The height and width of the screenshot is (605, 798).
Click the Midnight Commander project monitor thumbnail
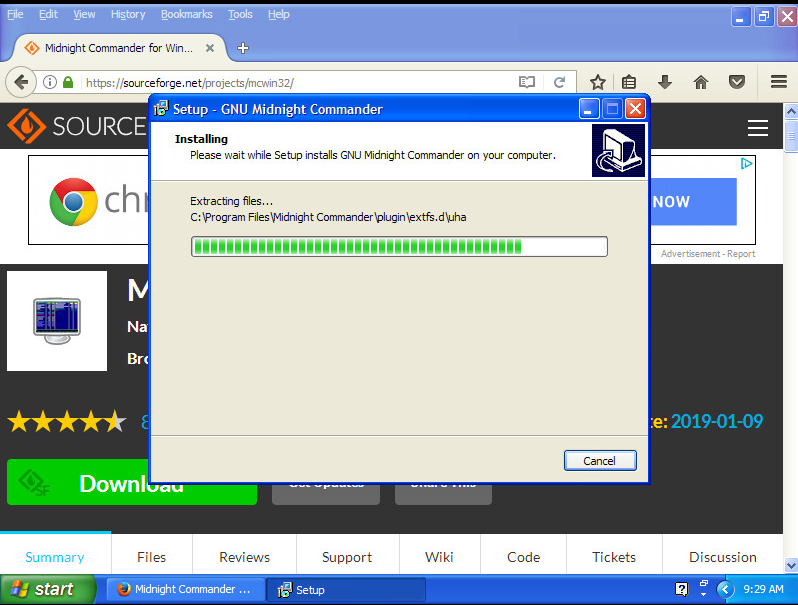pyautogui.click(x=56, y=321)
